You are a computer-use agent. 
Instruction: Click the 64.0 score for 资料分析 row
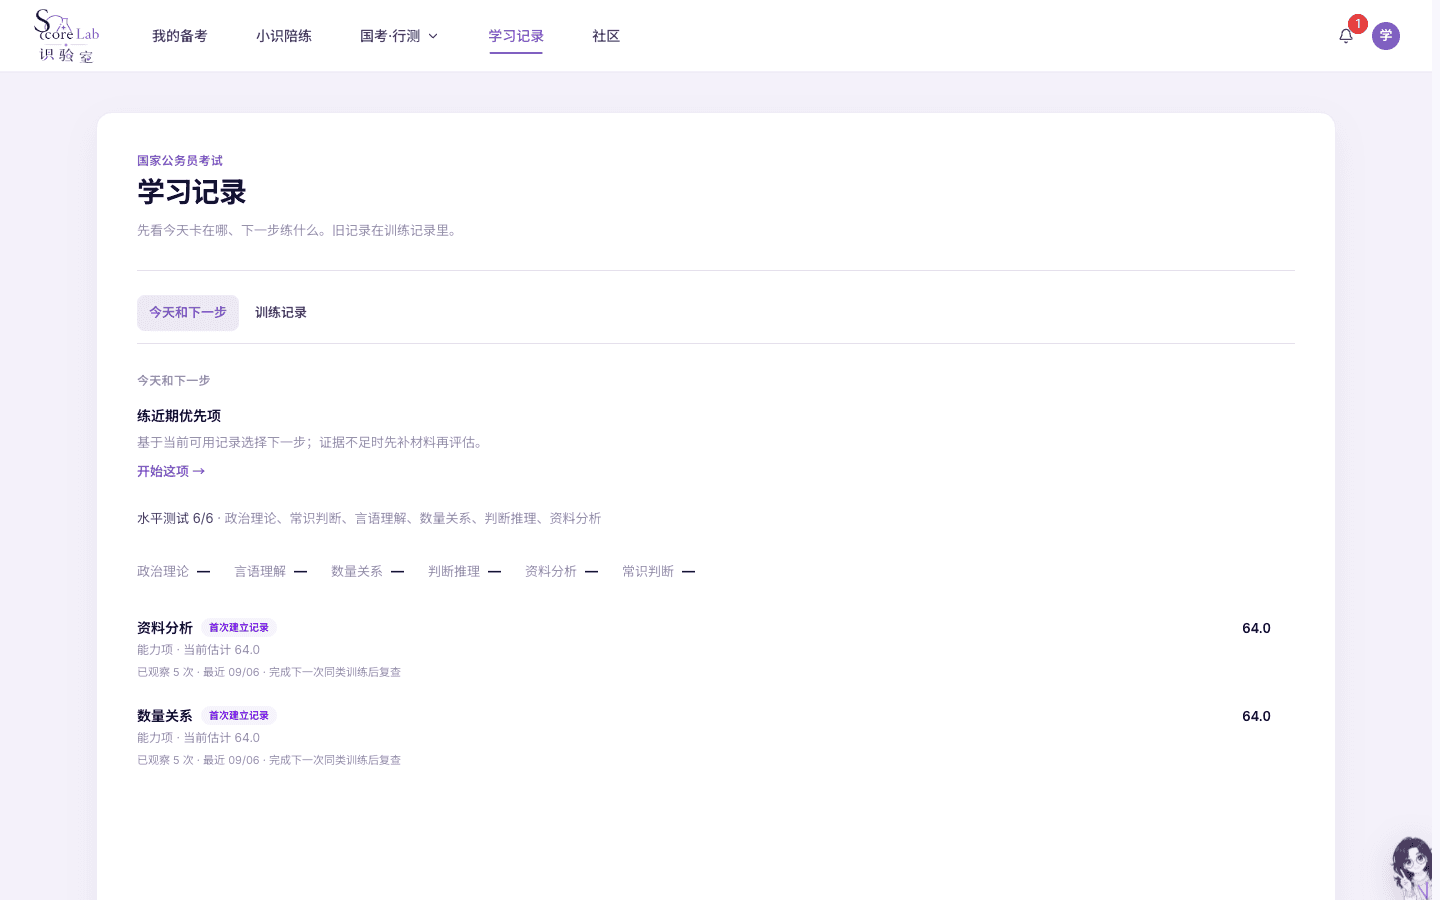1256,628
